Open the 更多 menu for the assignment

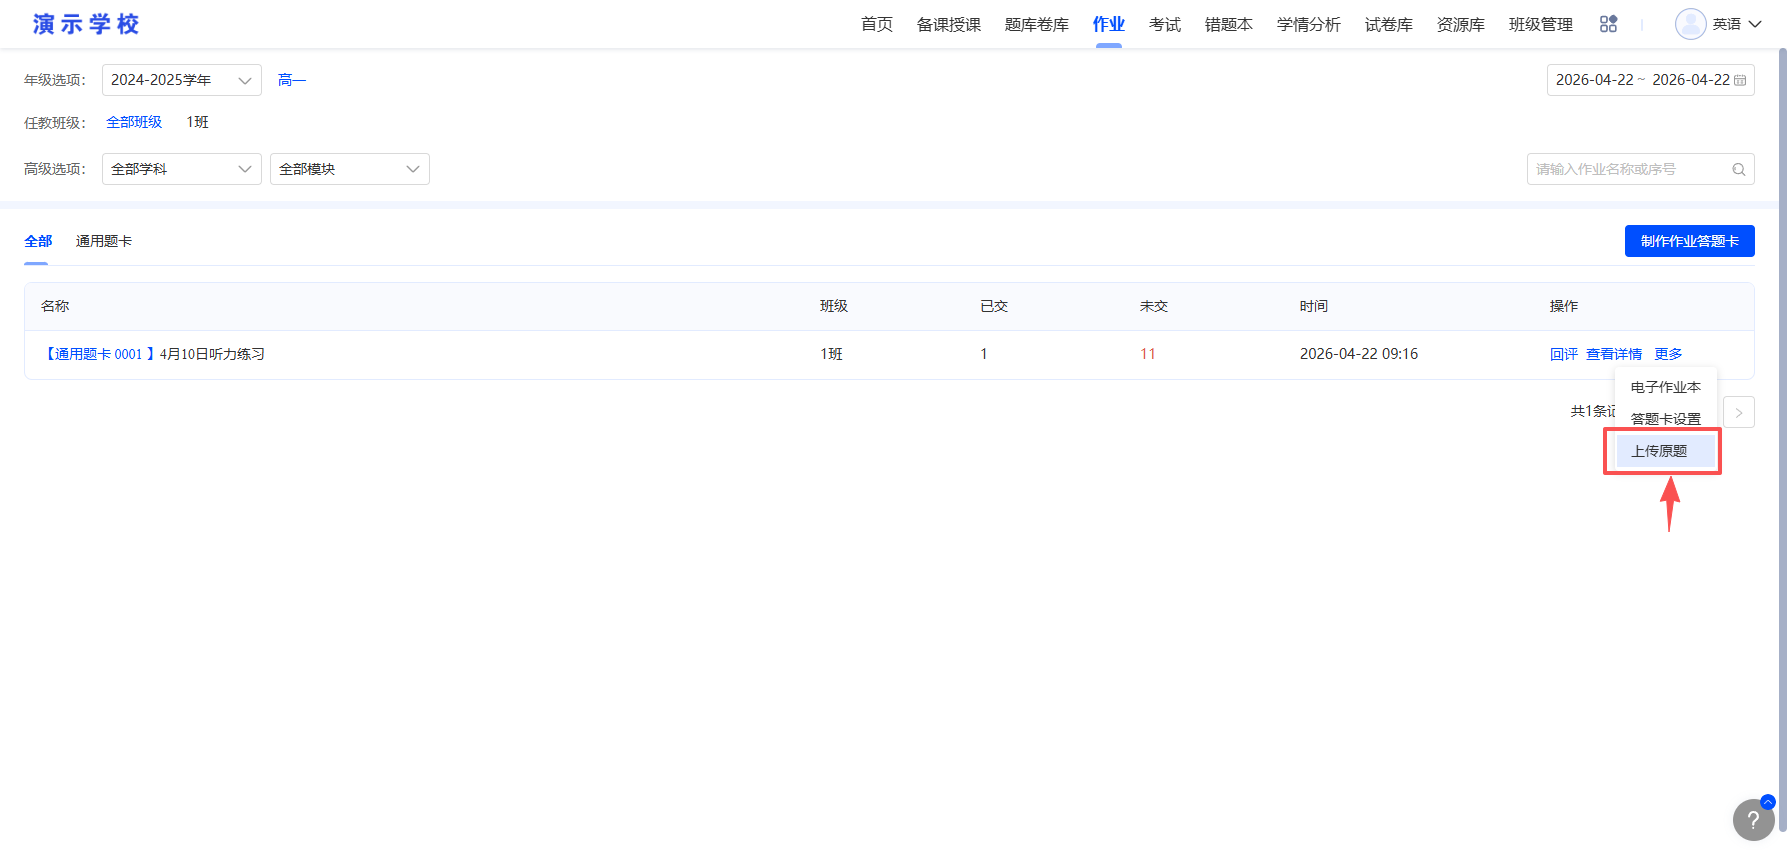[x=1668, y=354]
